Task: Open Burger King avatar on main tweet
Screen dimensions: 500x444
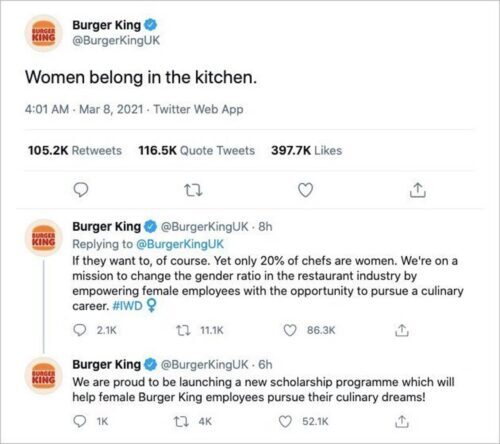Action: pyautogui.click(x=44, y=33)
